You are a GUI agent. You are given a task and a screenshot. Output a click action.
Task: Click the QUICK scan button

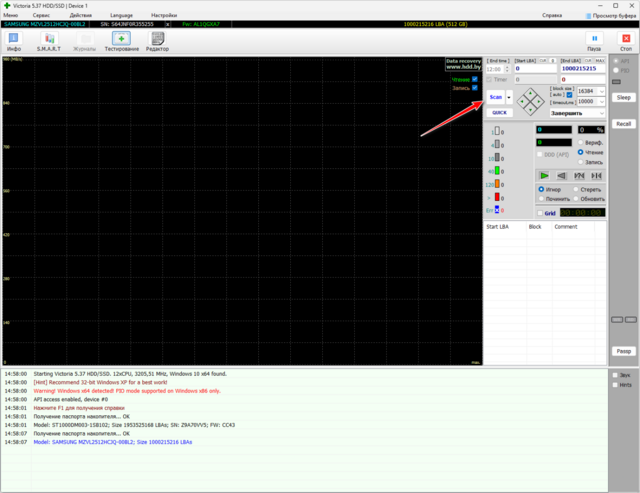click(499, 113)
